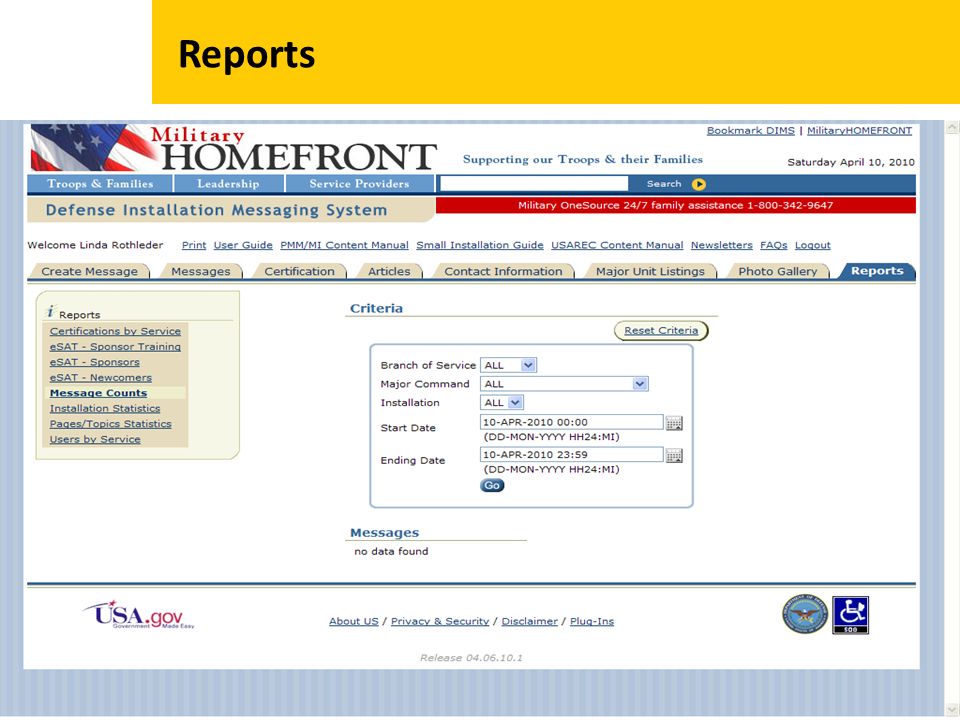Click the Start Date input field
The height and width of the screenshot is (720, 960).
click(x=572, y=422)
